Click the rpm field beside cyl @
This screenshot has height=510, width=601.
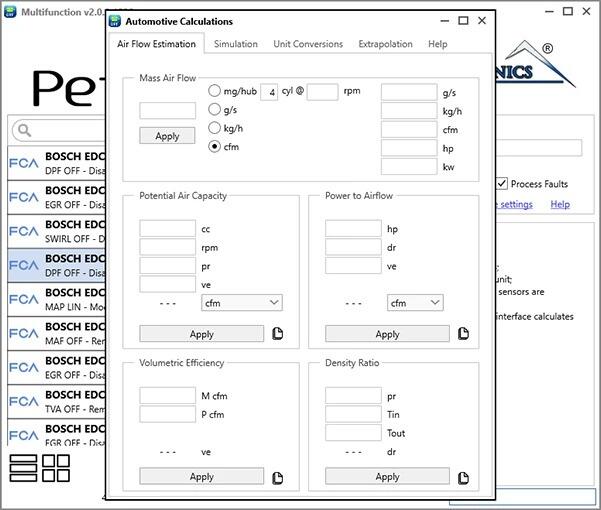tap(322, 92)
